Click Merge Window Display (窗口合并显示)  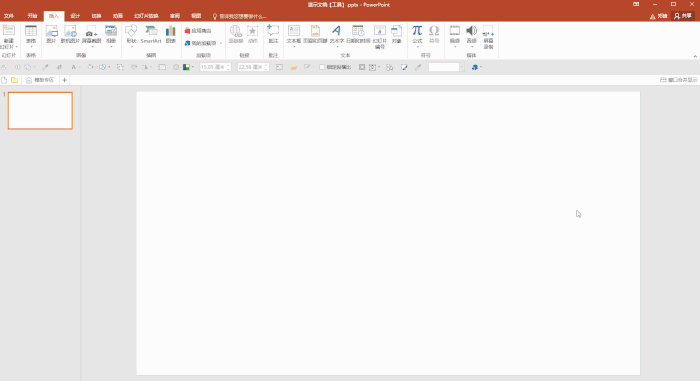coord(679,80)
